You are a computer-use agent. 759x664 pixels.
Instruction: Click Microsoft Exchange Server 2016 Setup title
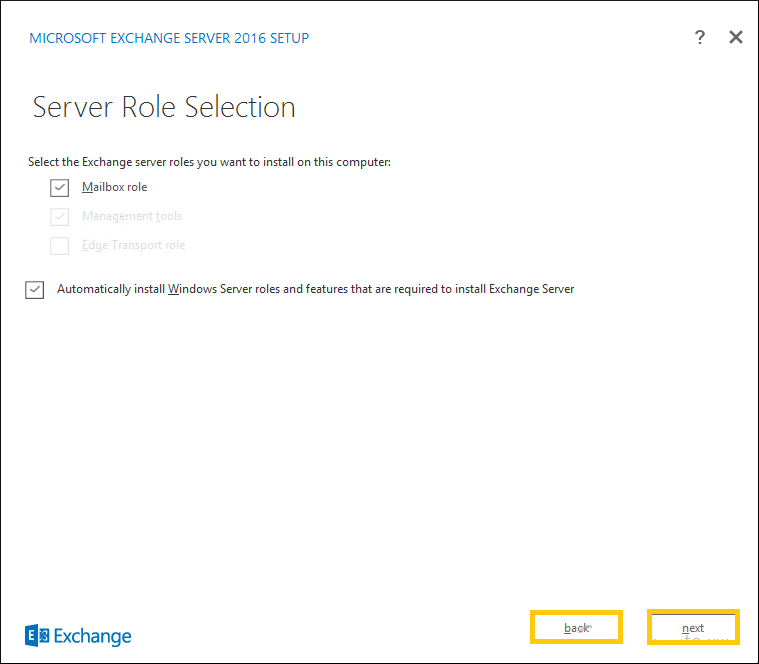tap(169, 38)
